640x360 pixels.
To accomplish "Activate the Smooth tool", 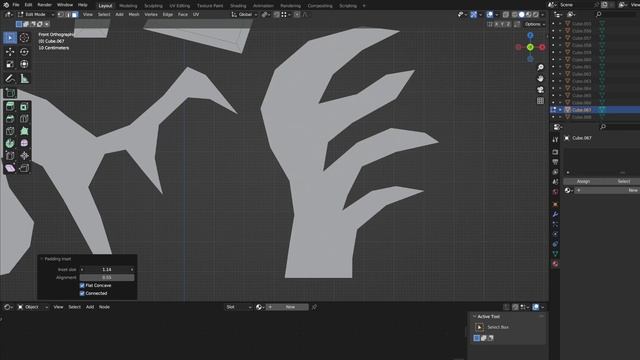I will click(24, 143).
